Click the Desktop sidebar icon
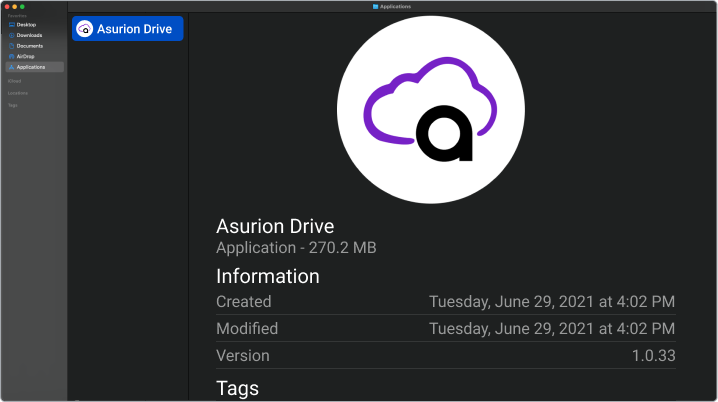Image resolution: width=718 pixels, height=402 pixels. (12, 25)
